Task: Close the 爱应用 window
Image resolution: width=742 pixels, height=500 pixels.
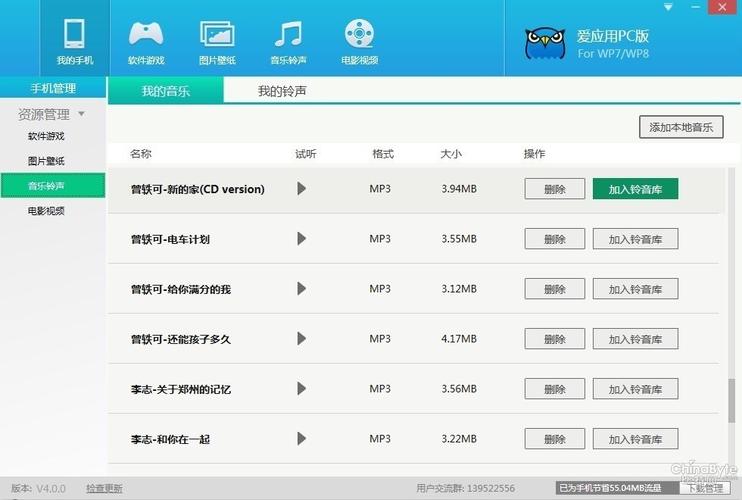Action: (x=723, y=7)
